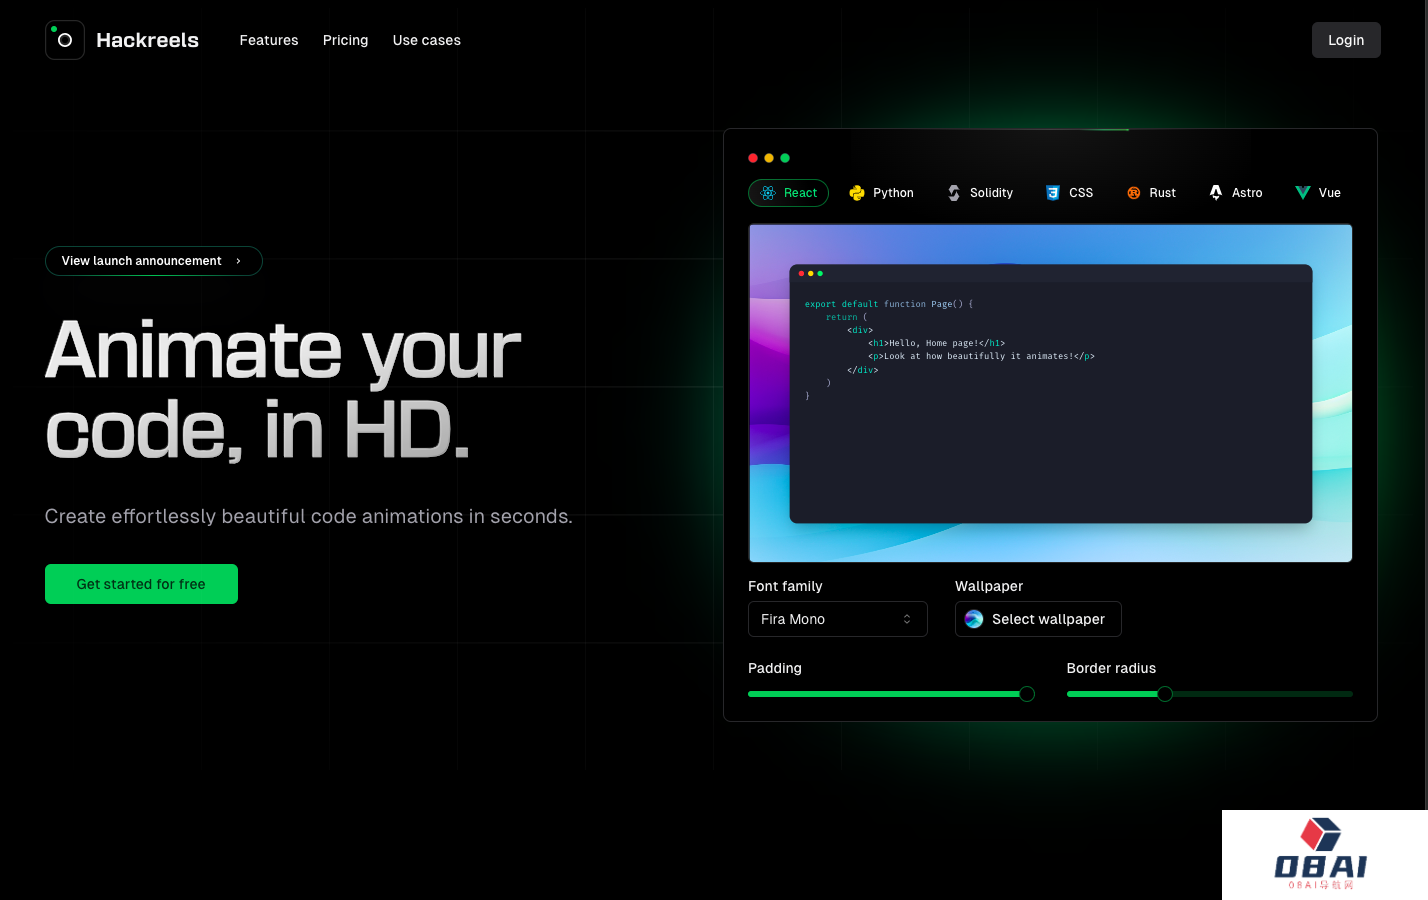Click the 'Border radius' label

1111,668
